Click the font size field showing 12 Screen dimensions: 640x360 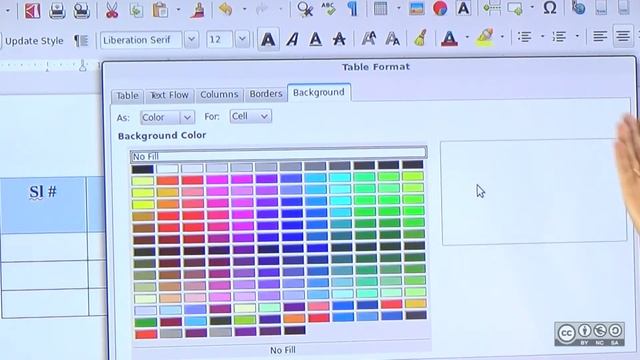tap(220, 40)
